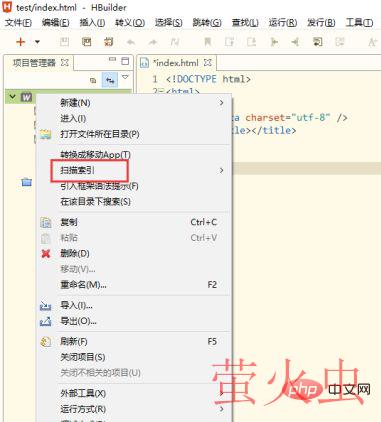Screen dimensions: 381x422
Task: Open the 发行(B) menu
Action: (x=321, y=23)
